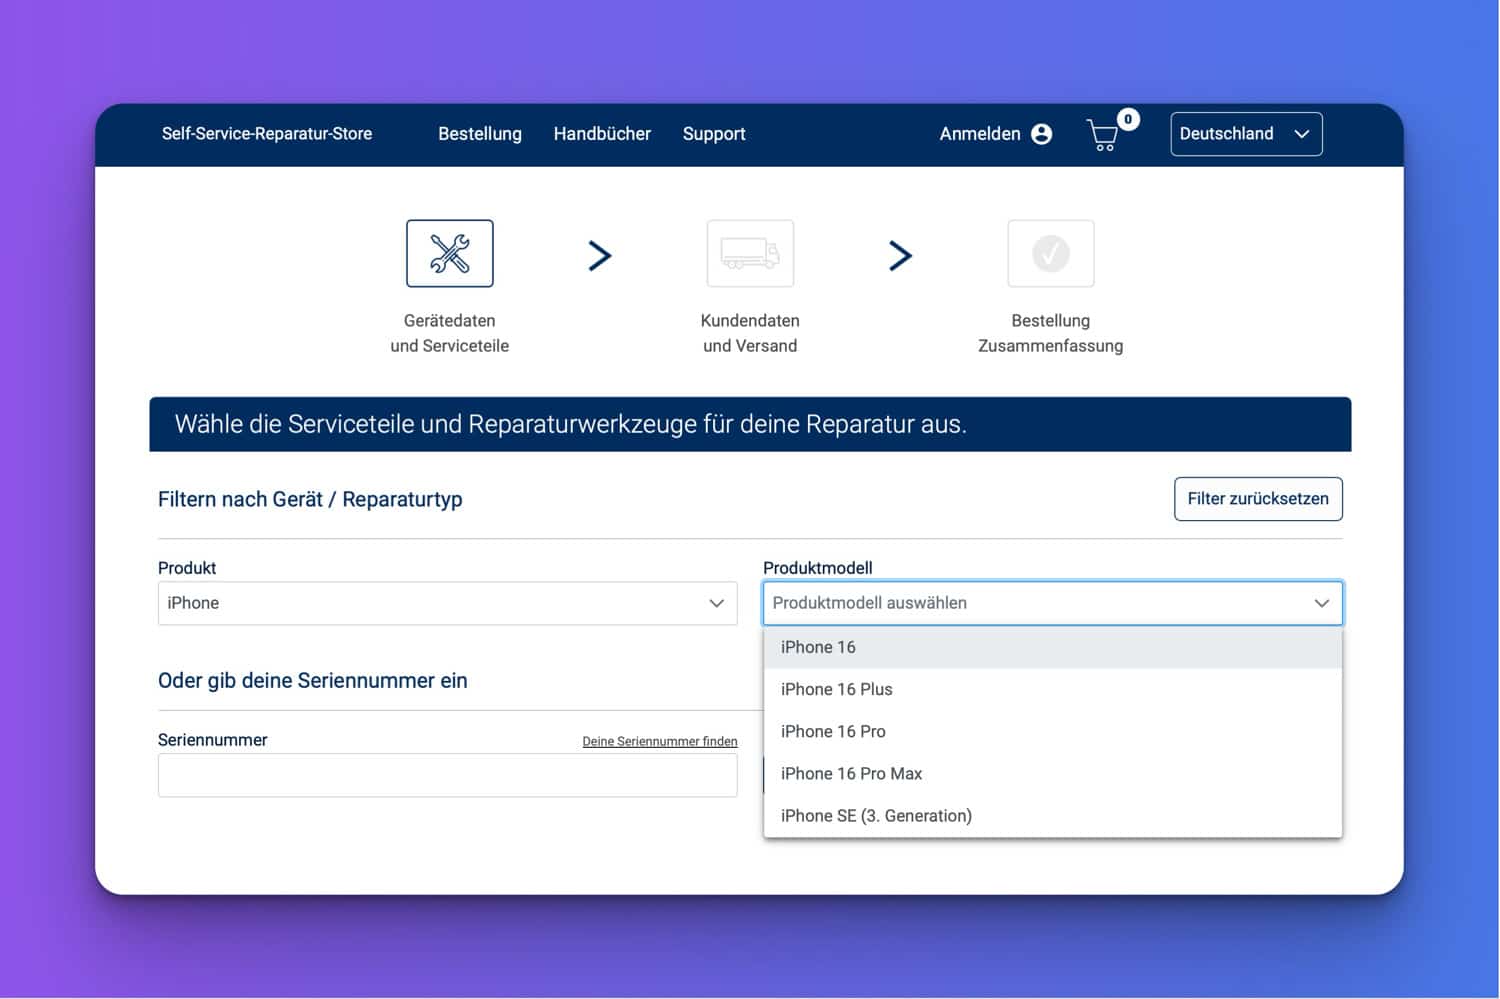Click Anmelden to sign in
Viewport: 1500px width, 999px height.
pyautogui.click(x=980, y=134)
